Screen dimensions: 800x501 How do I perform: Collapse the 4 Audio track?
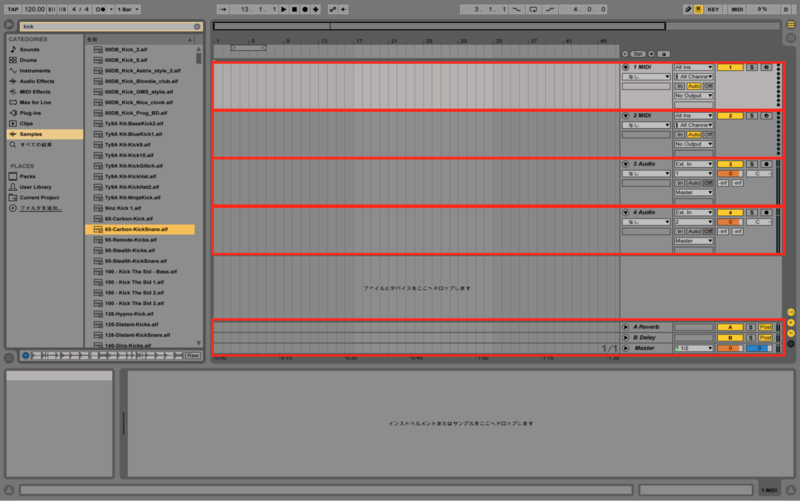626,212
